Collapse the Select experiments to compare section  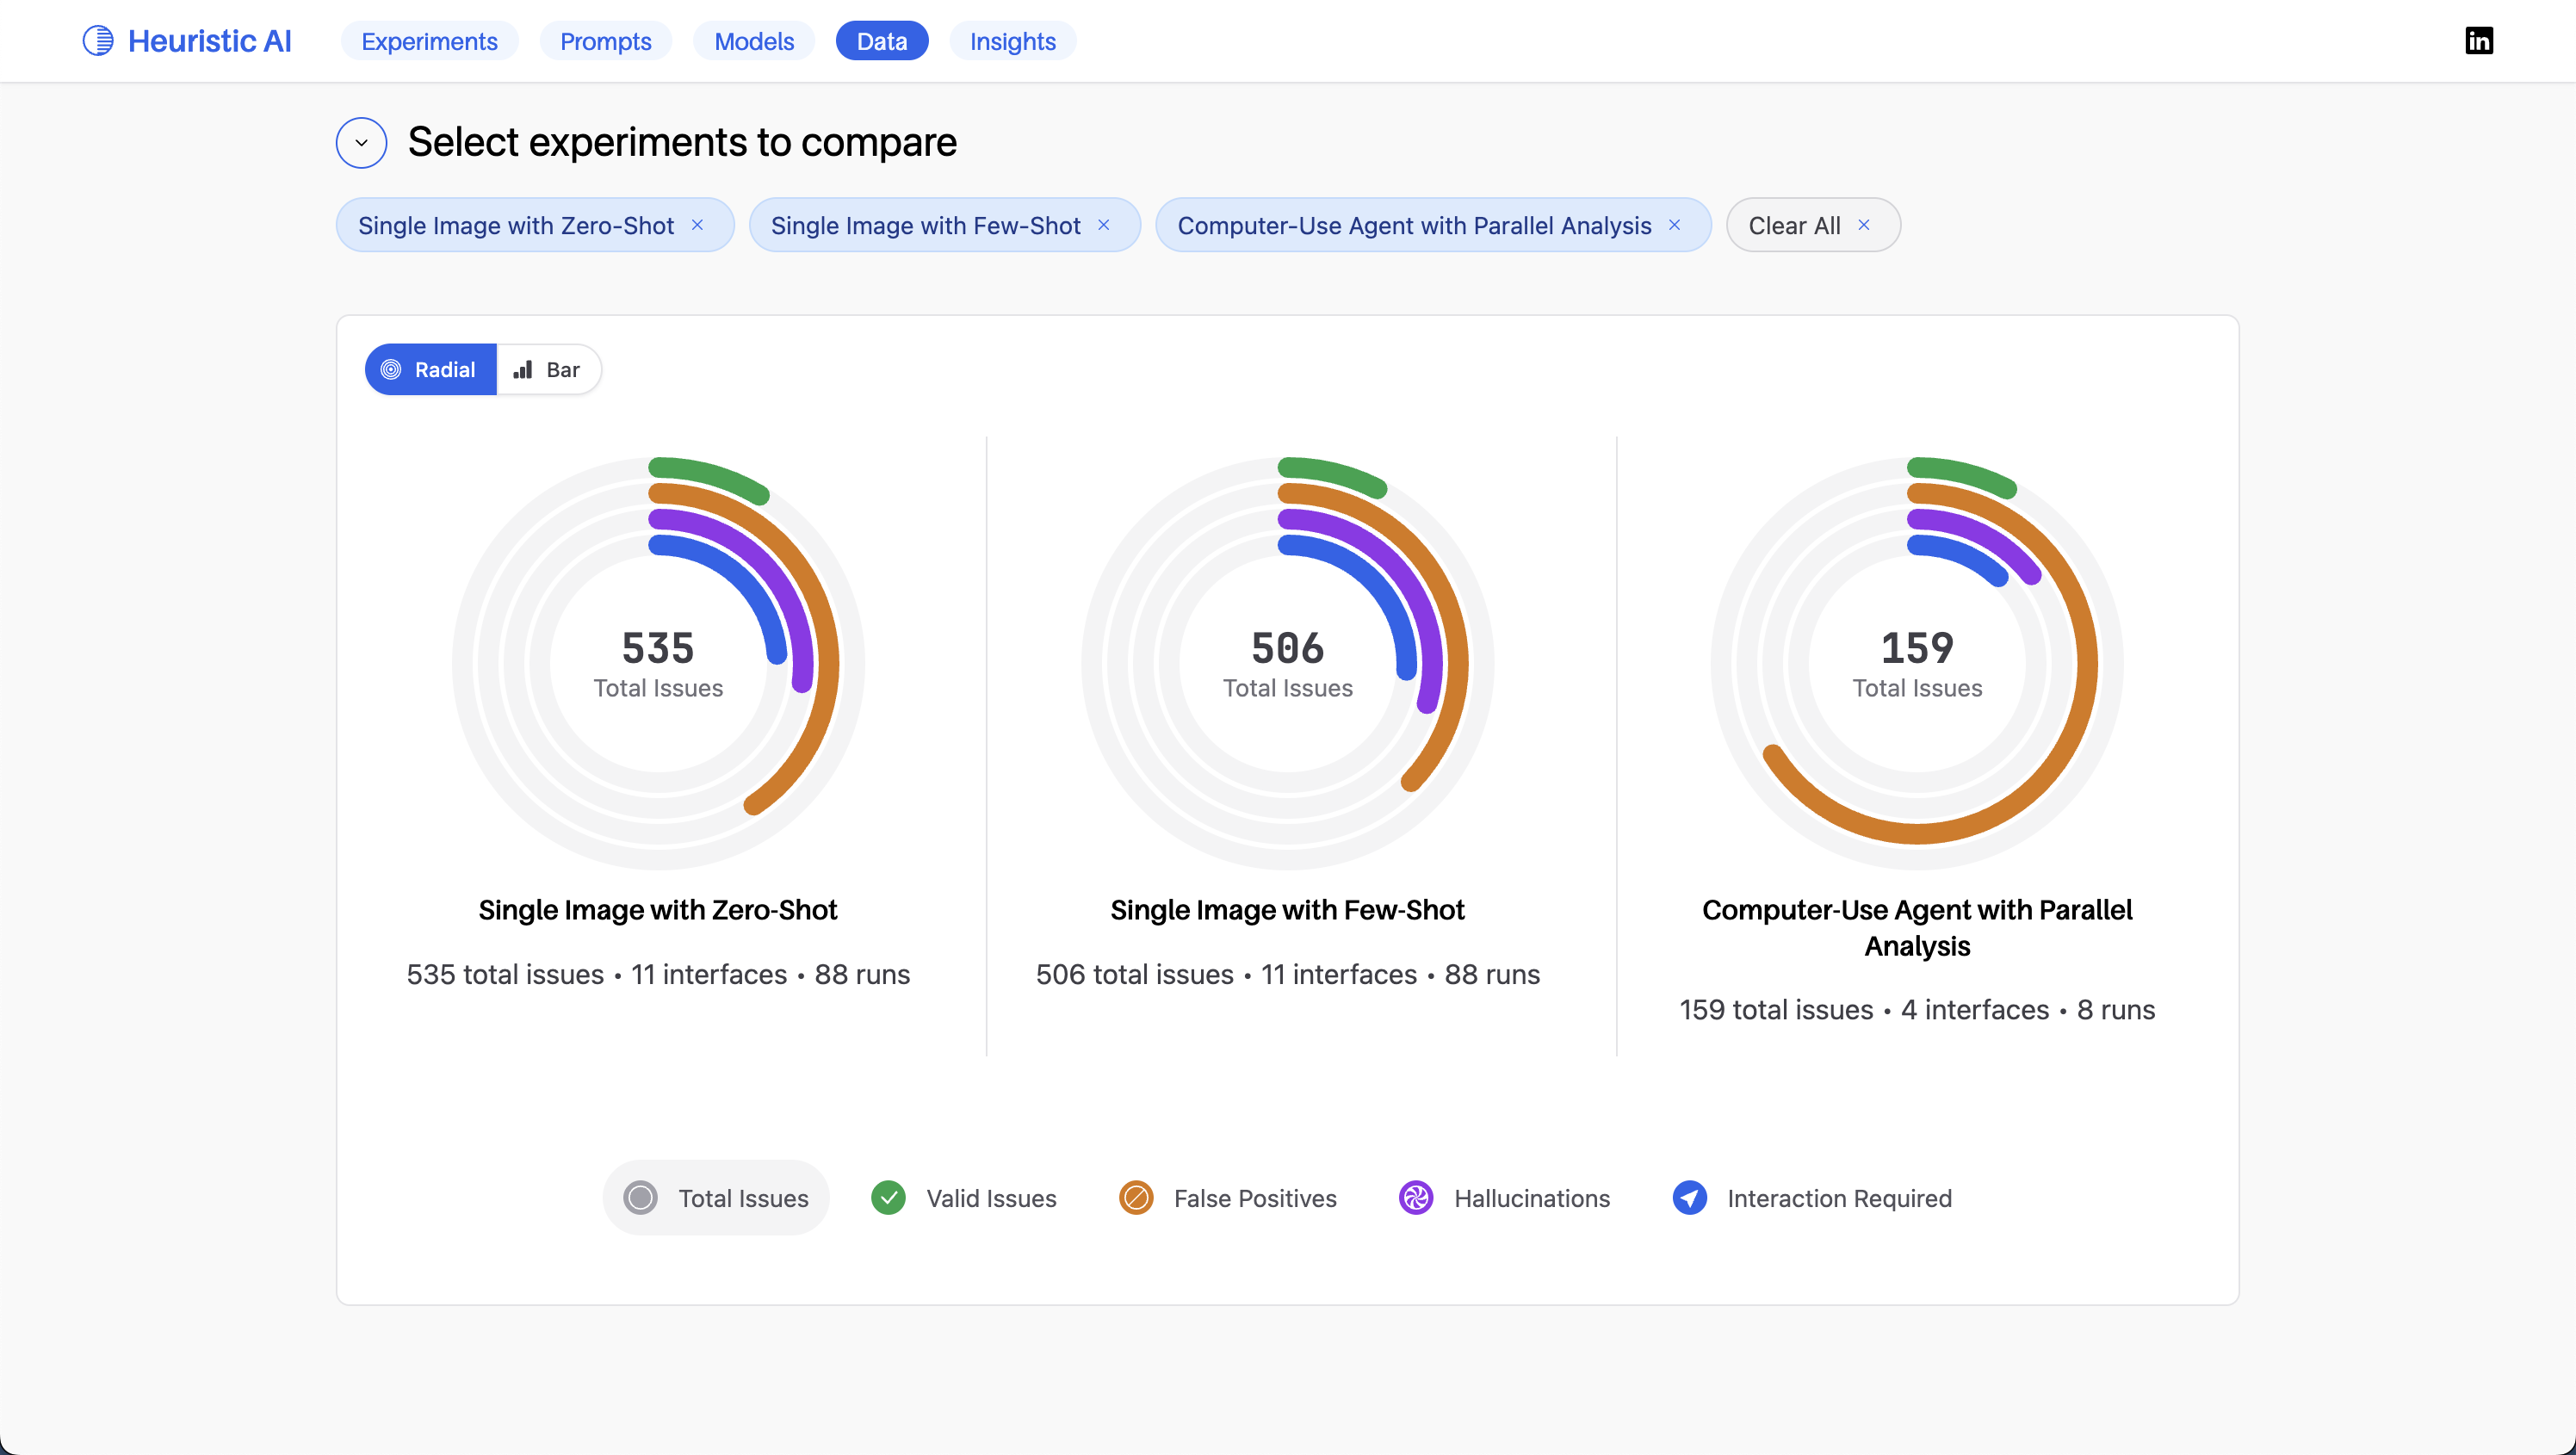tap(362, 143)
